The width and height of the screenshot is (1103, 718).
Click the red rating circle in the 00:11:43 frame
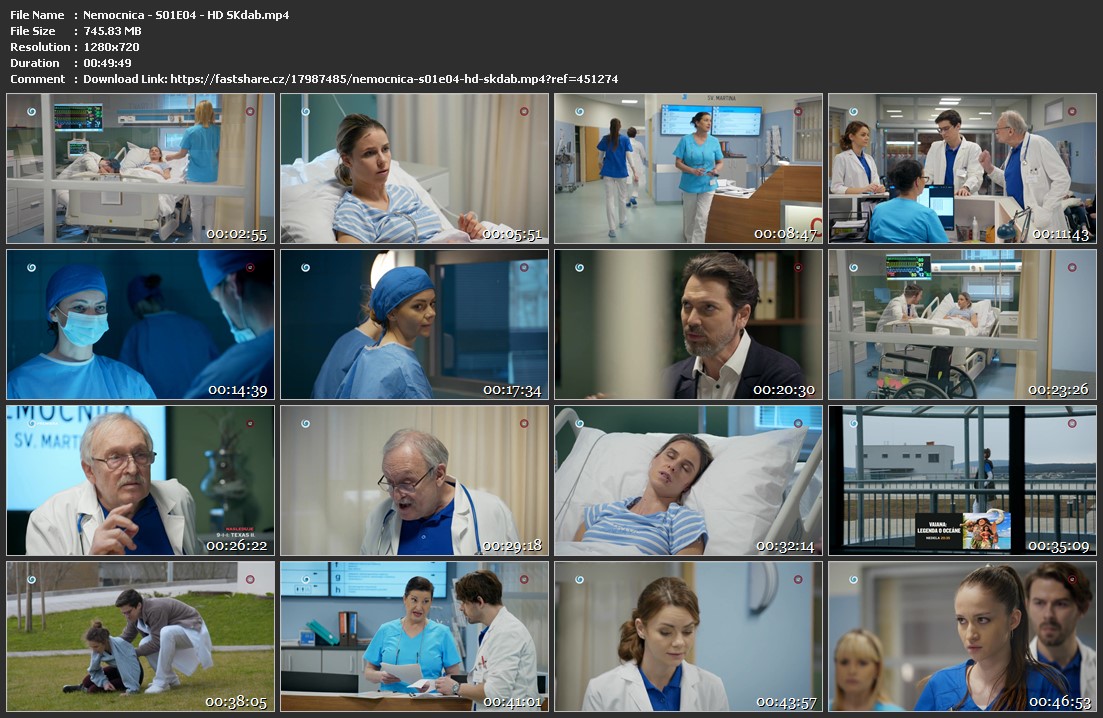point(1072,111)
